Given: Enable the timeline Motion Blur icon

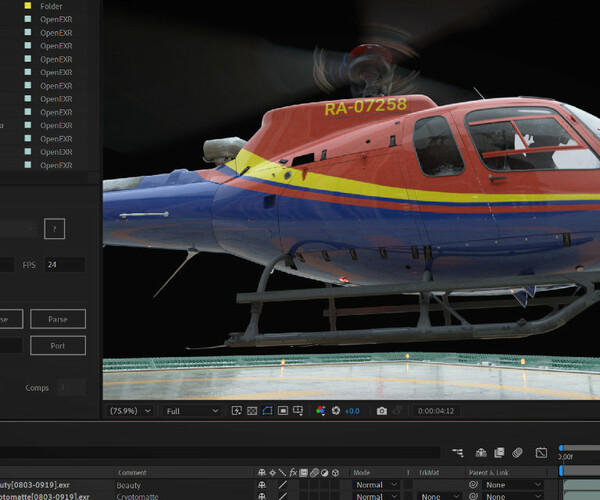Looking at the screenshot, I should 517,453.
